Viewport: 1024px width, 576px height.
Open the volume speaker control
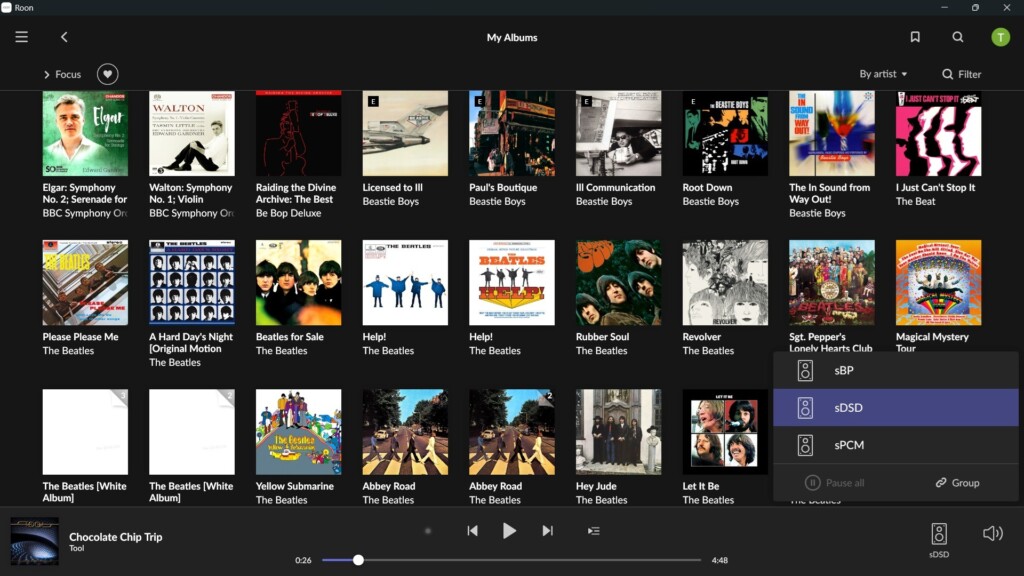(x=993, y=534)
